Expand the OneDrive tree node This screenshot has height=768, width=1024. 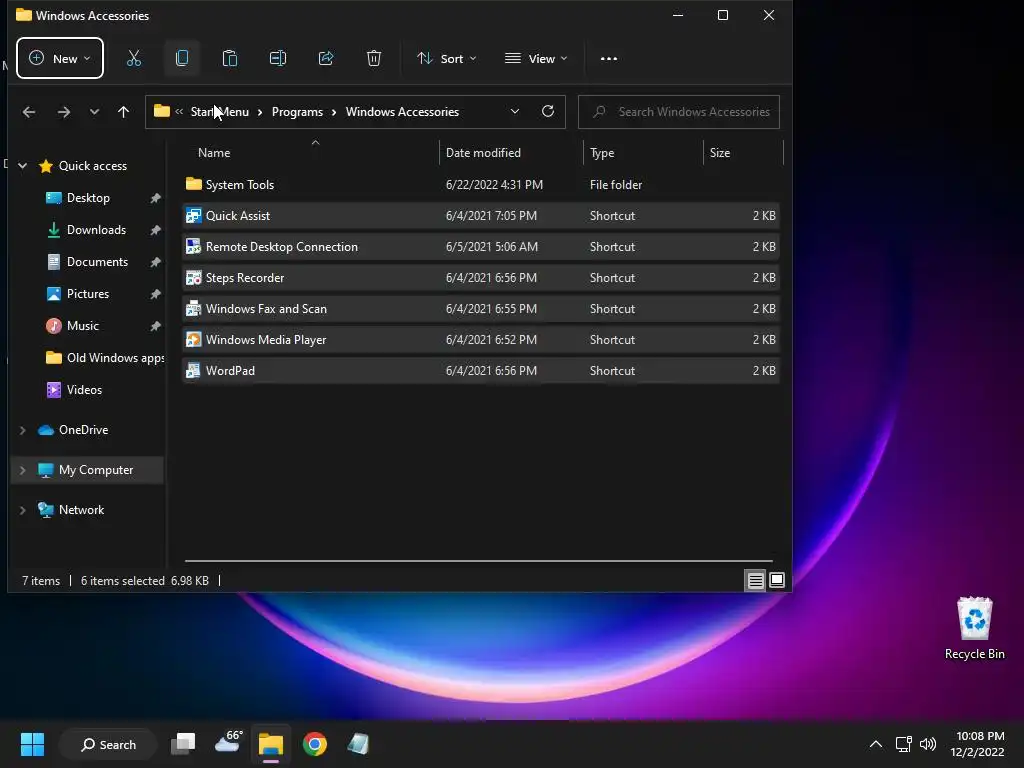(x=22, y=430)
